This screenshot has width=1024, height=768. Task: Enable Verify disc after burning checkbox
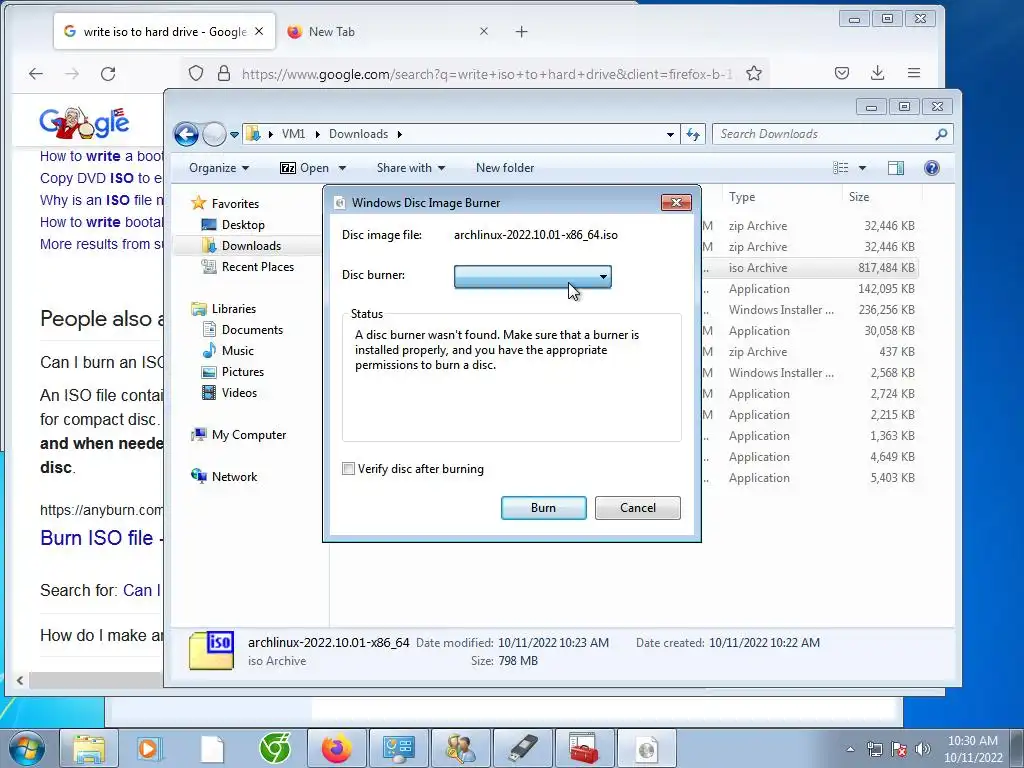point(349,469)
